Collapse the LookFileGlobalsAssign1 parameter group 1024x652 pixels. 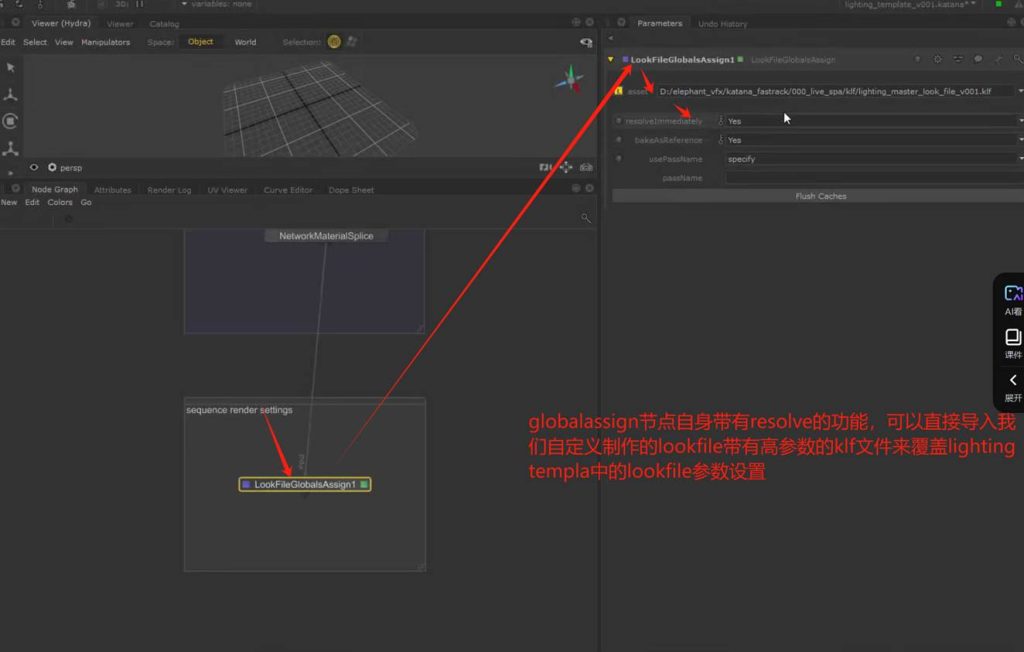tap(610, 60)
